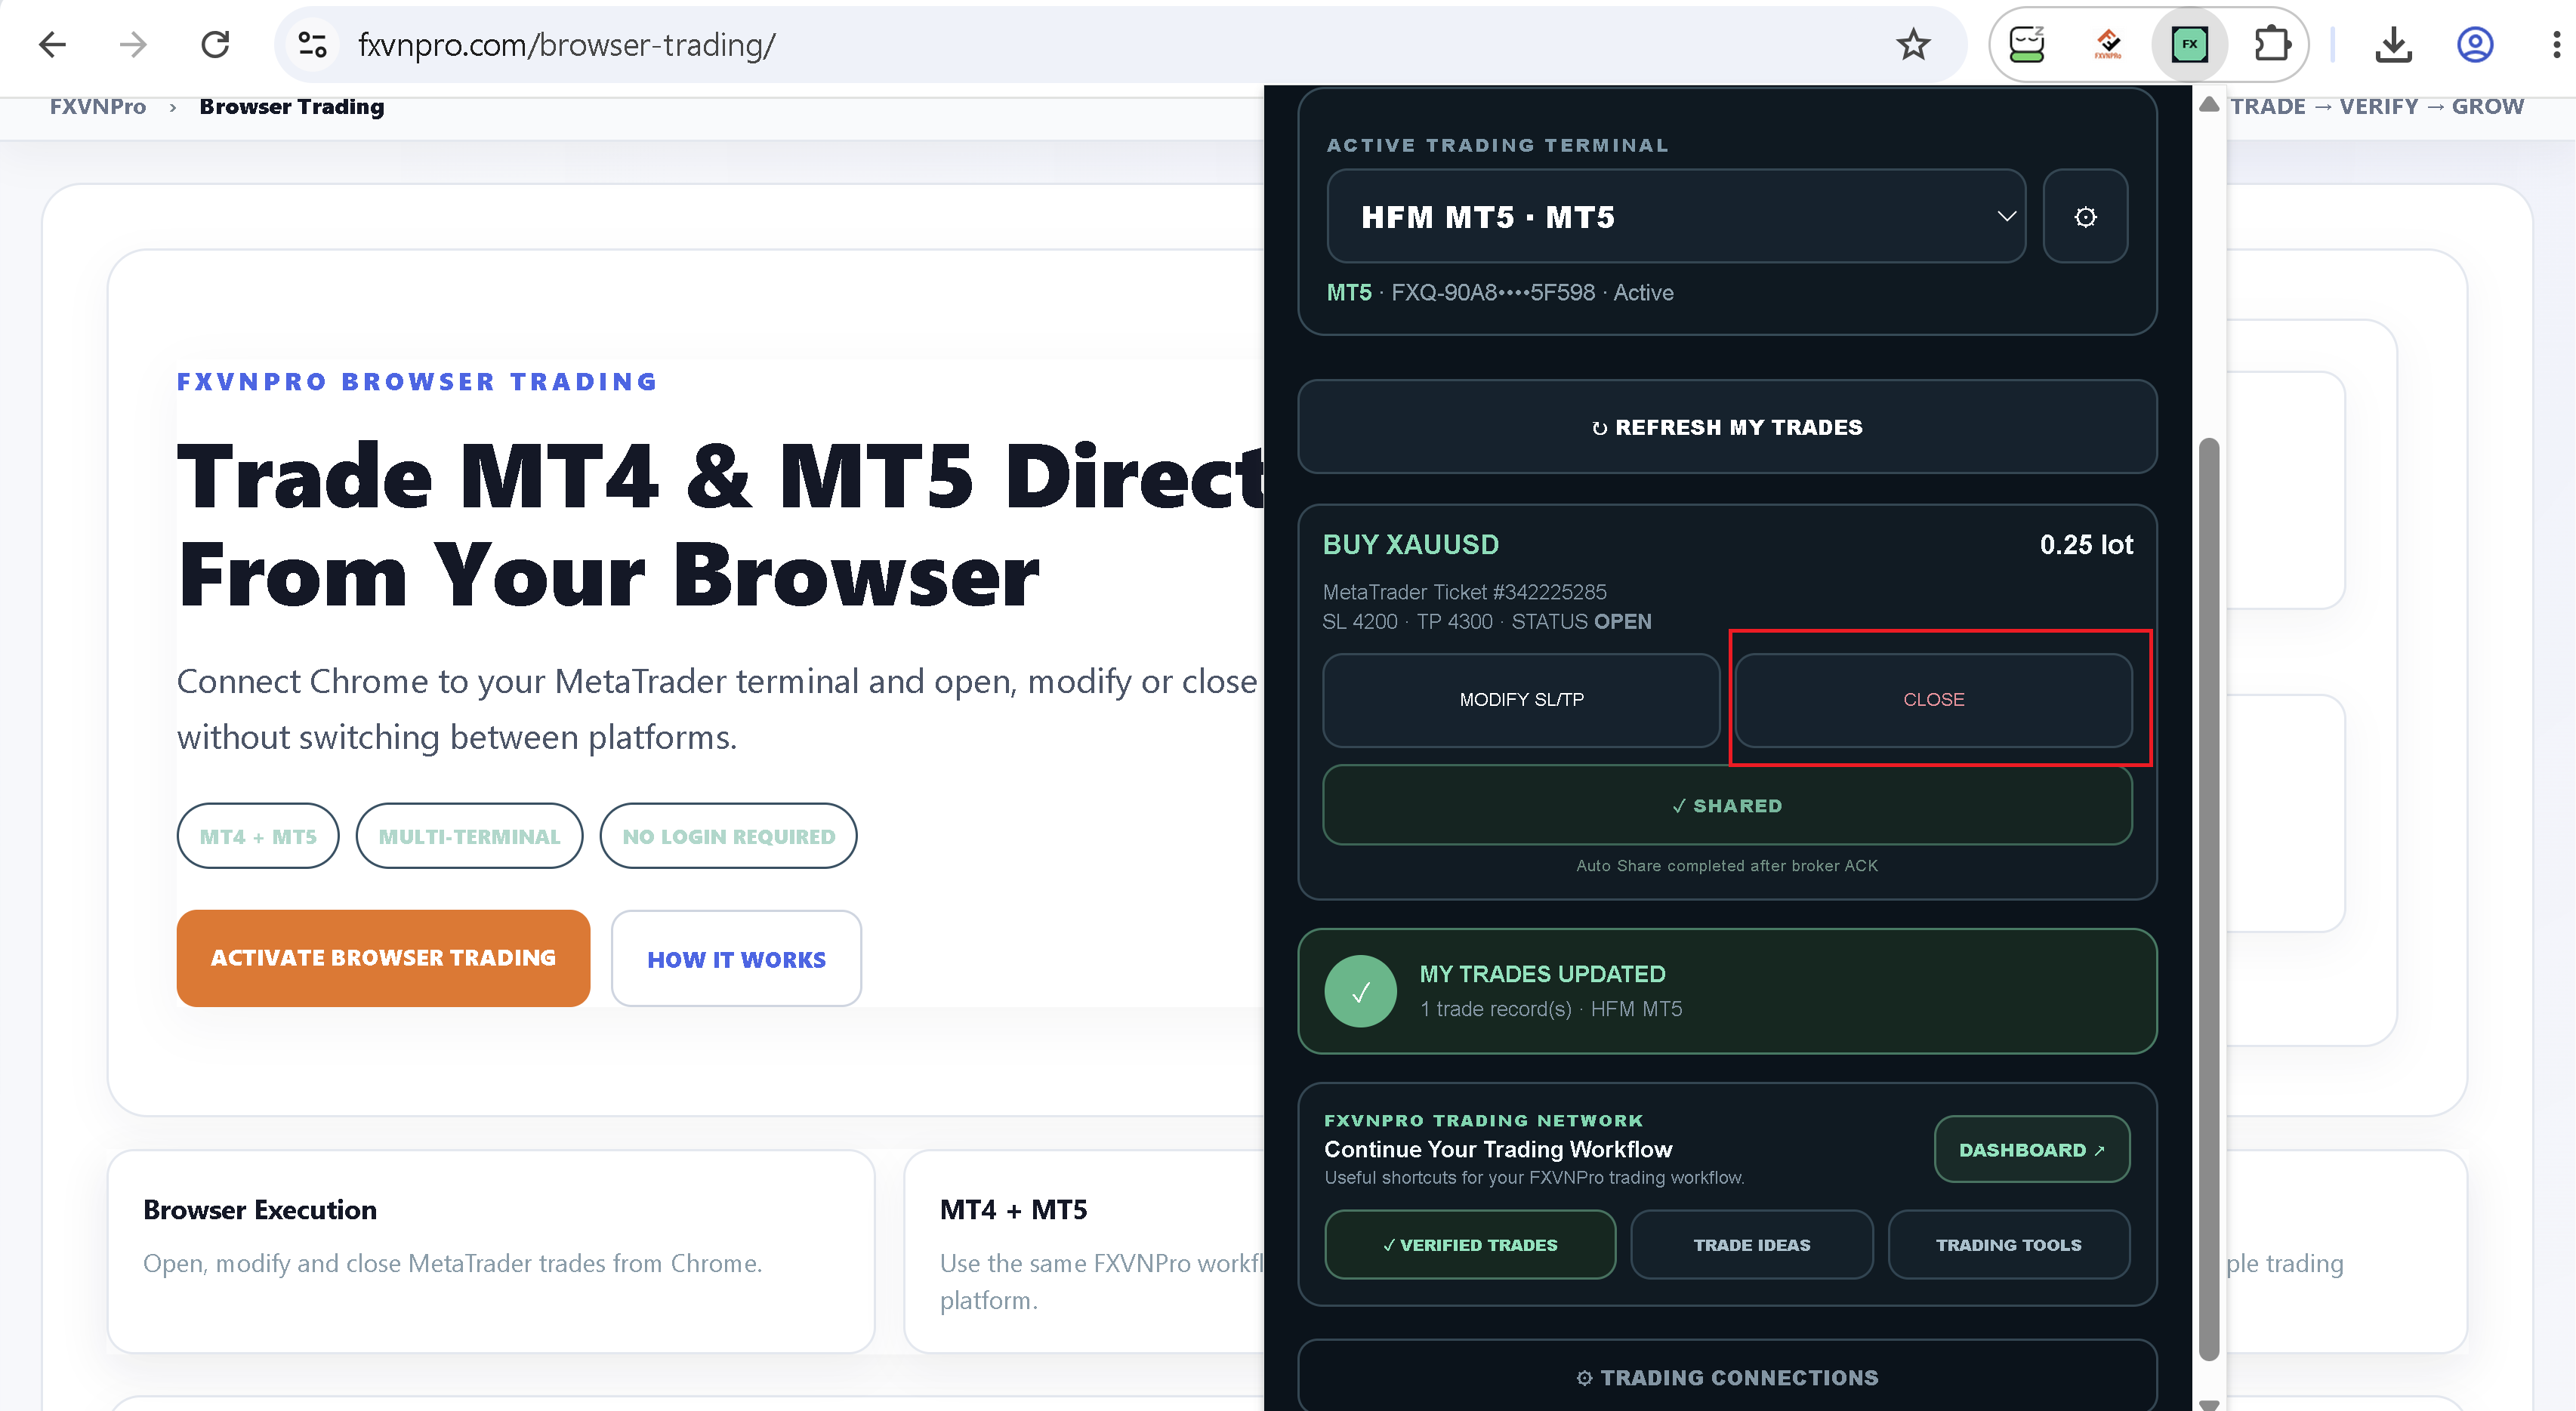This screenshot has width=2576, height=1411.
Task: Click the 'FXVNPRO TRADING NETWORK' label
Action: point(1483,1121)
